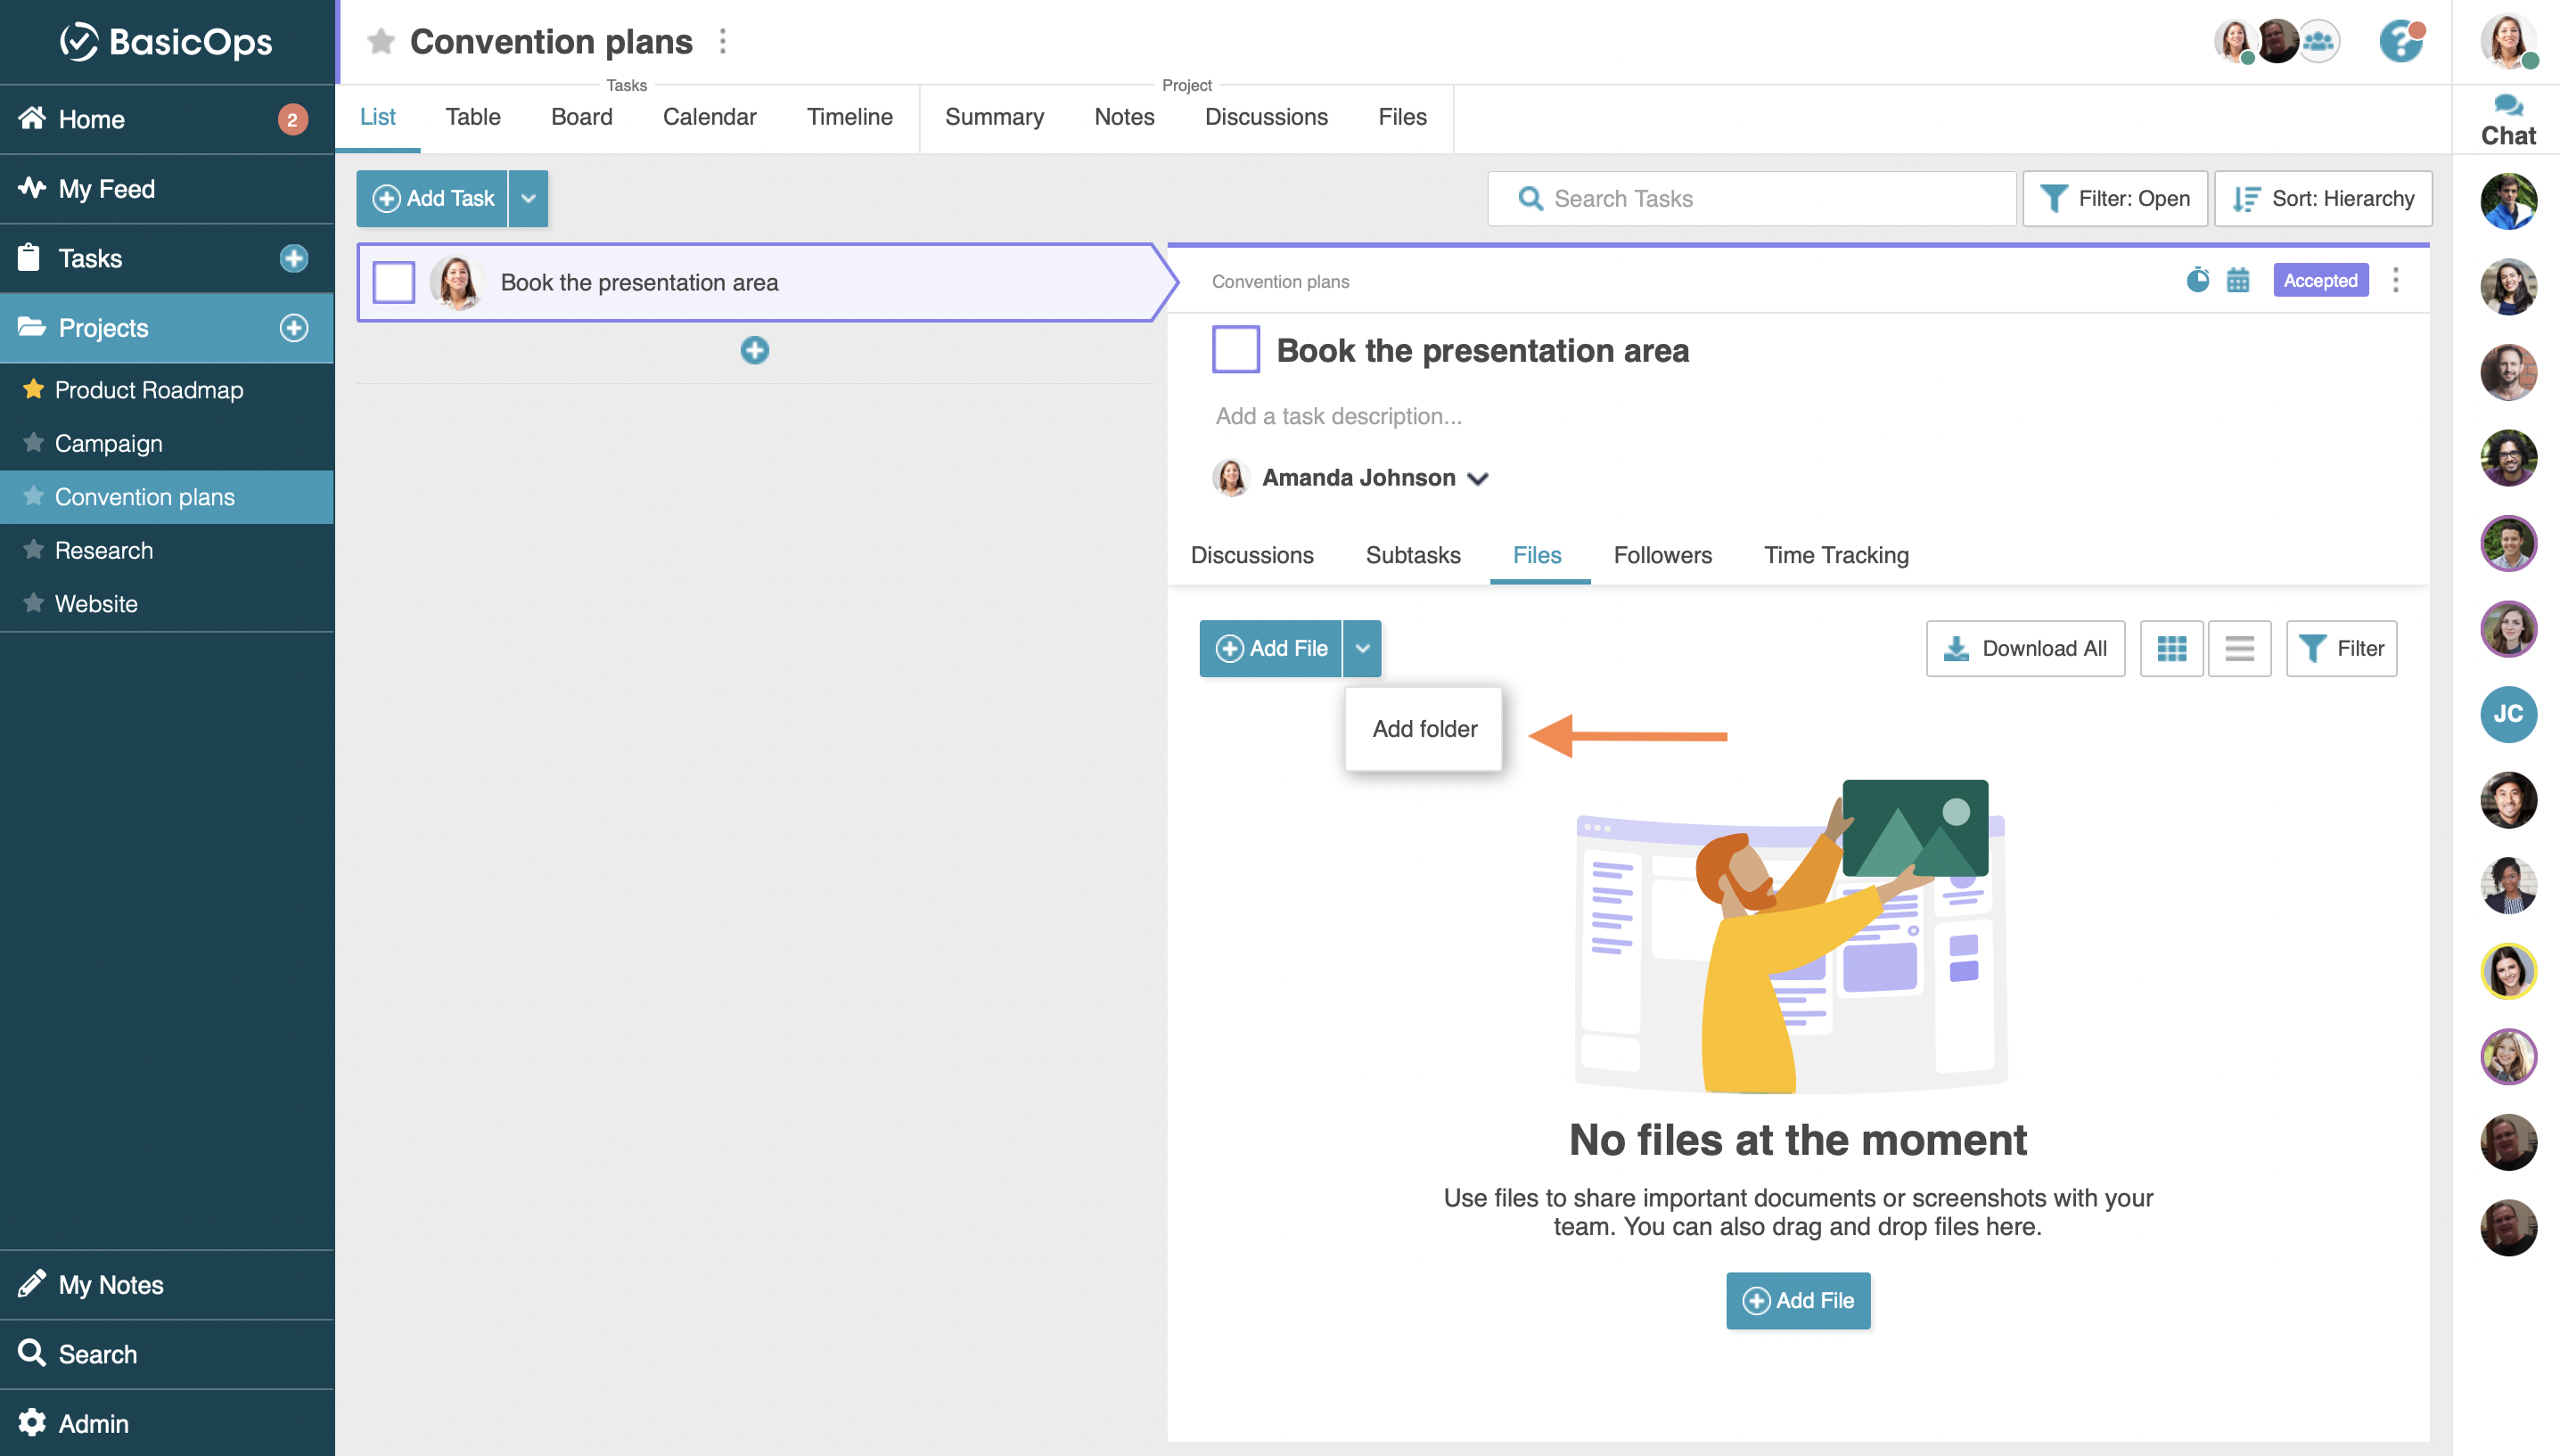This screenshot has width=2560, height=1456.
Task: Click the plus icon next to Tasks
Action: click(293, 258)
